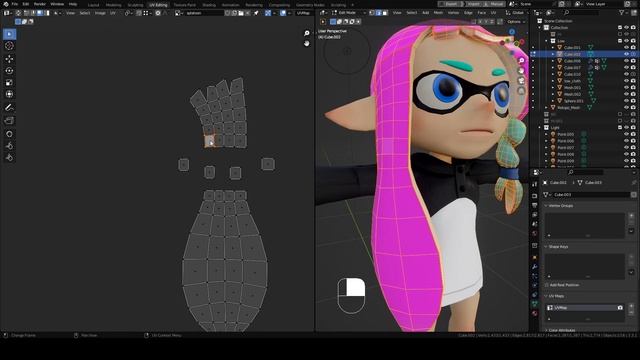
Task: Select the Select Box tool in UV editor
Action: point(9,34)
